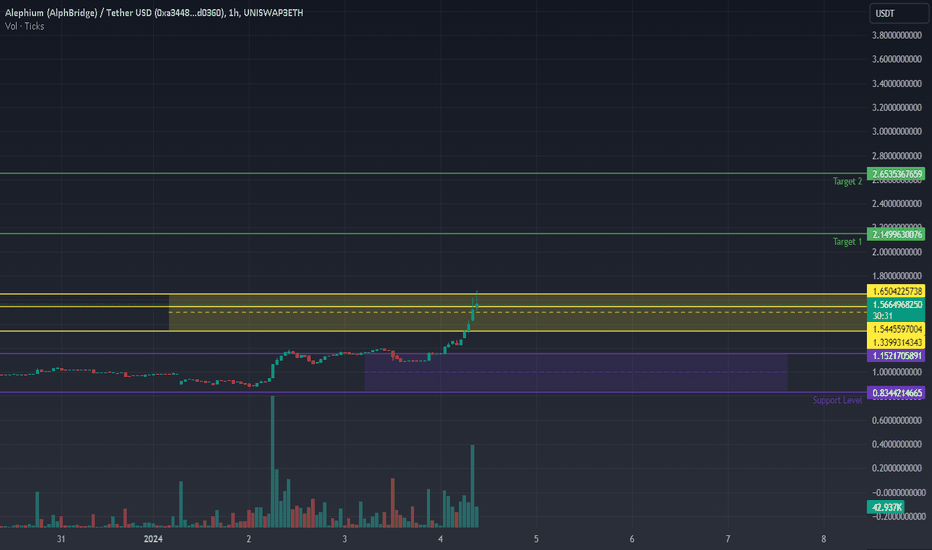Click the 2.4000000000 price axis label
The width and height of the screenshot is (932, 550).
pos(896,204)
